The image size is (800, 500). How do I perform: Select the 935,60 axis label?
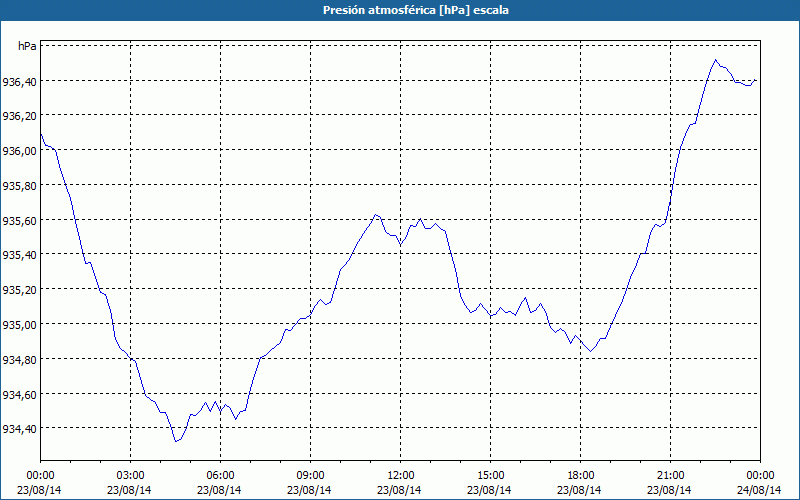[19, 221]
